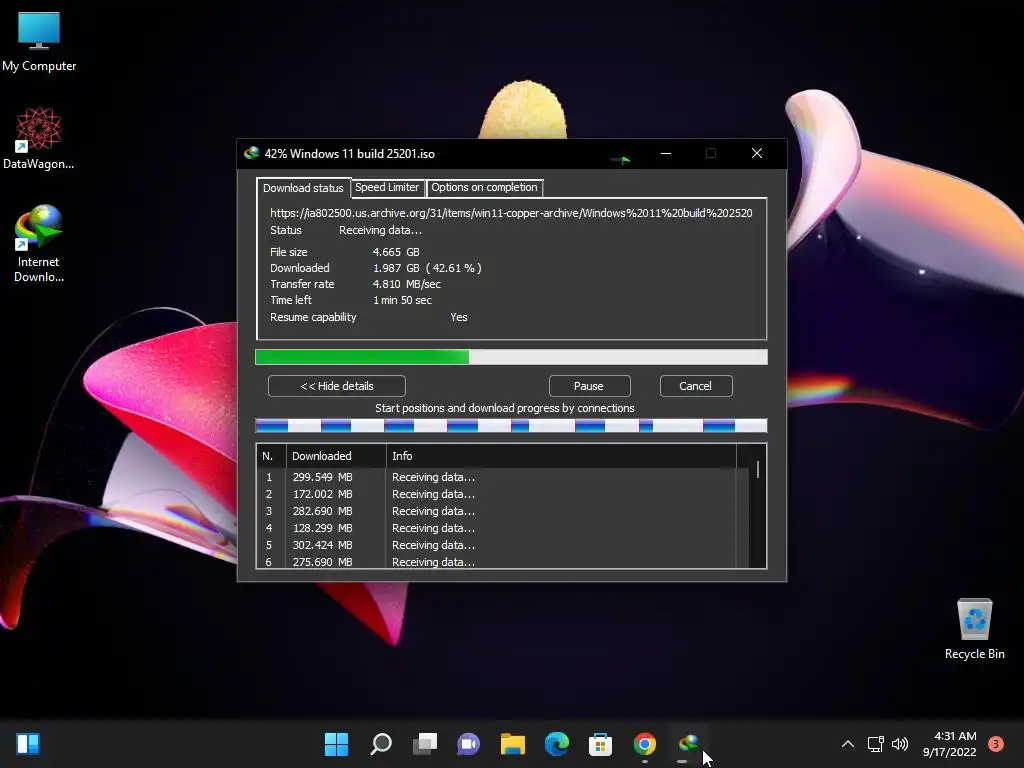Launch Microsoft Edge from taskbar
The height and width of the screenshot is (768, 1024).
(x=557, y=744)
